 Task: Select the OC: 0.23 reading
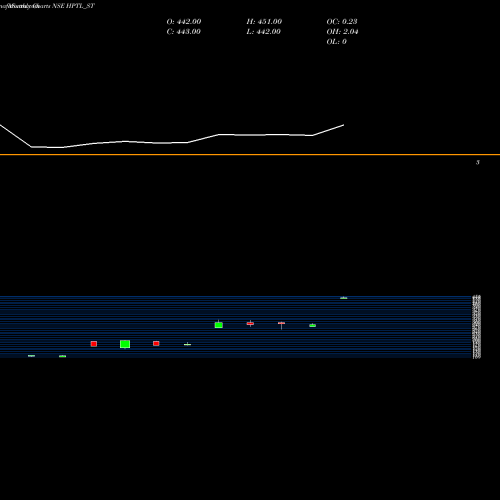coord(342,22)
